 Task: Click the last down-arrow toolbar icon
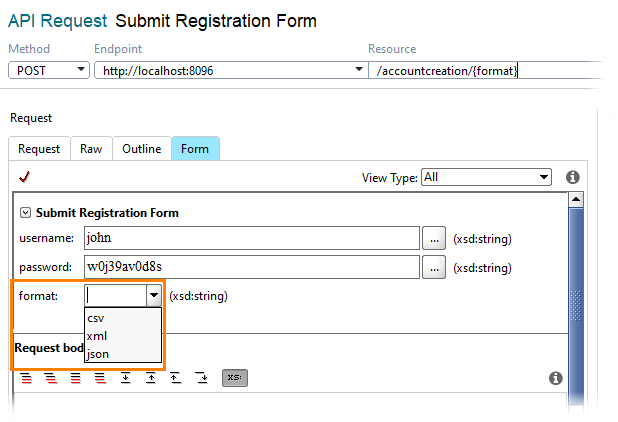[202, 378]
